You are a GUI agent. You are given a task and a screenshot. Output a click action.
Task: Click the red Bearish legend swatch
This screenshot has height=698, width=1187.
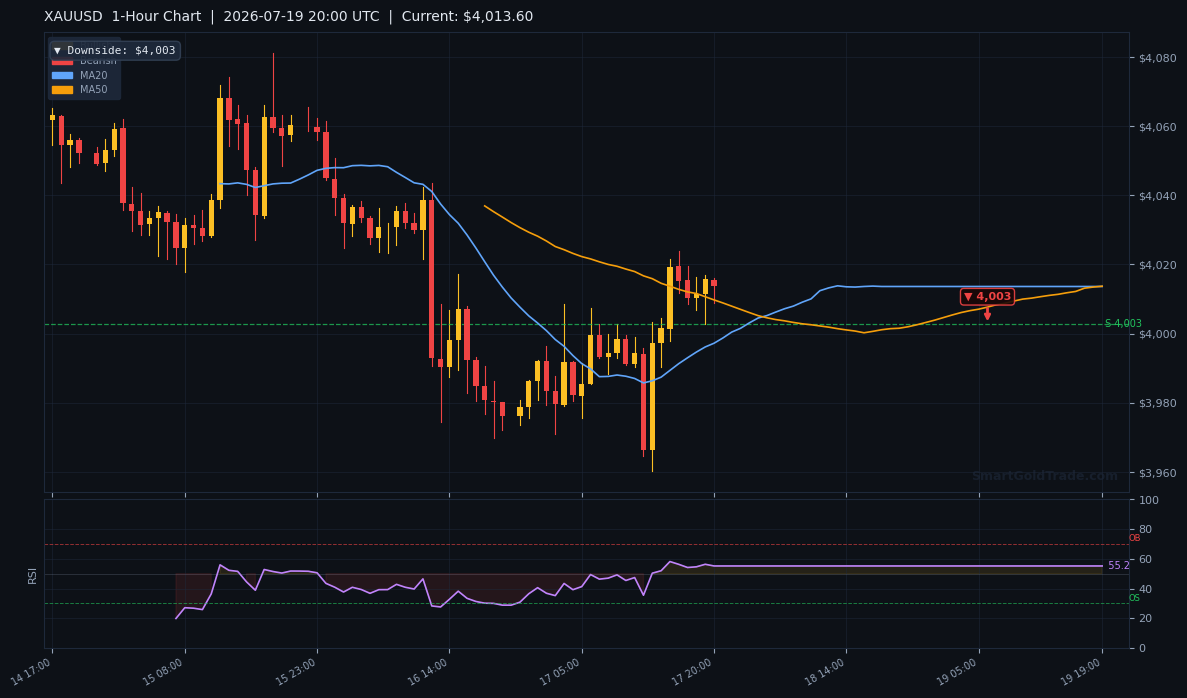tap(62, 61)
